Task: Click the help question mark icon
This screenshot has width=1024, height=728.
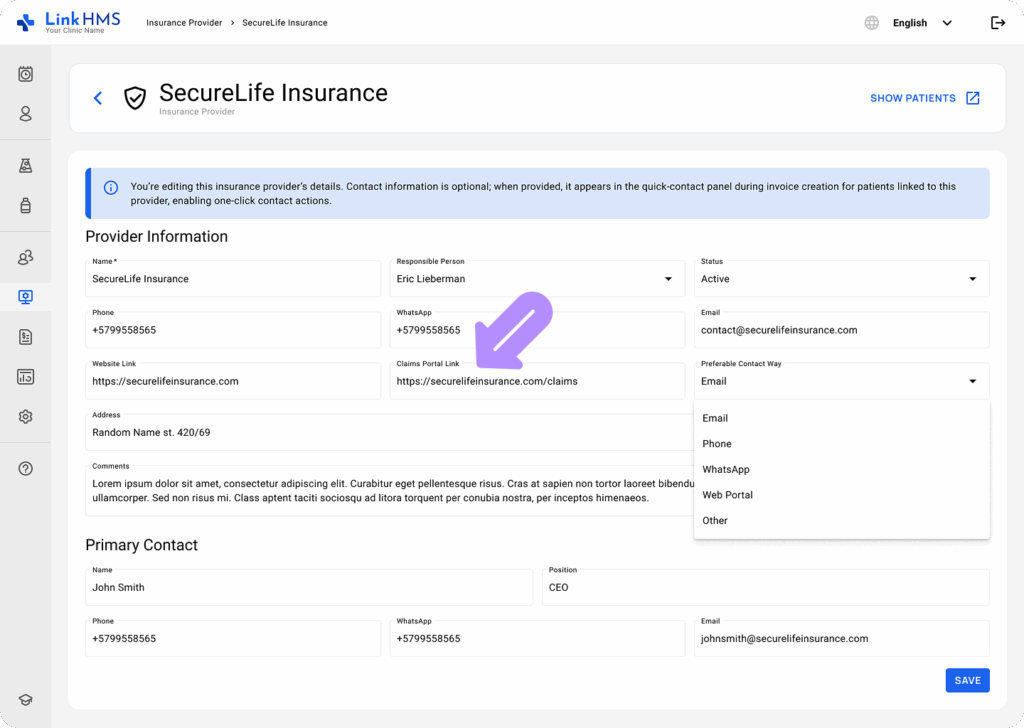Action: pyautogui.click(x=25, y=467)
